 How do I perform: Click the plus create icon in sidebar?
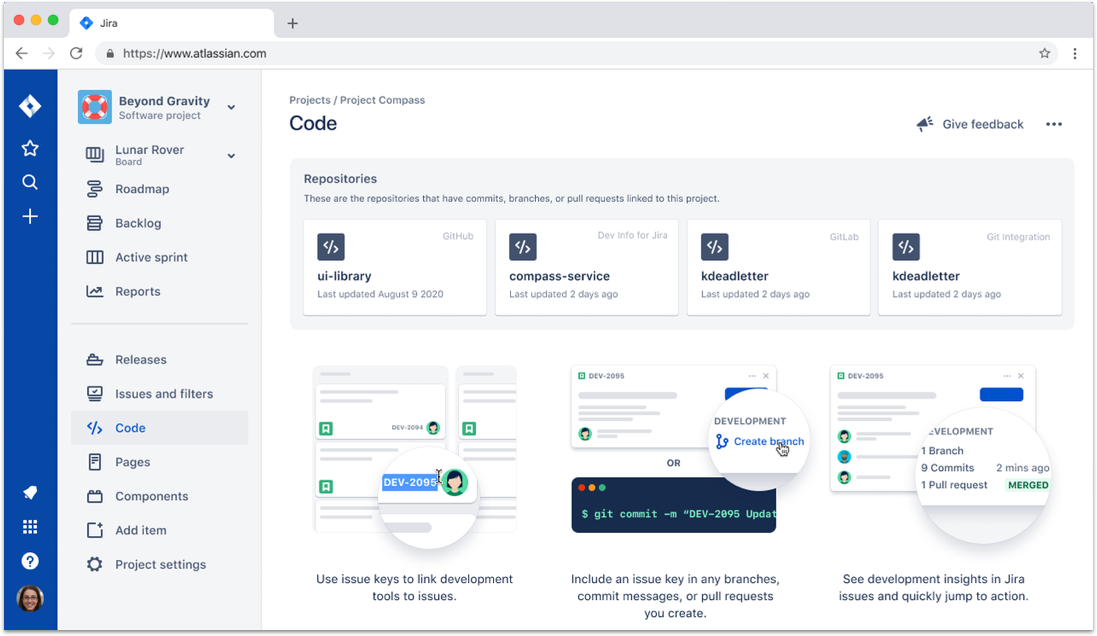(x=30, y=216)
